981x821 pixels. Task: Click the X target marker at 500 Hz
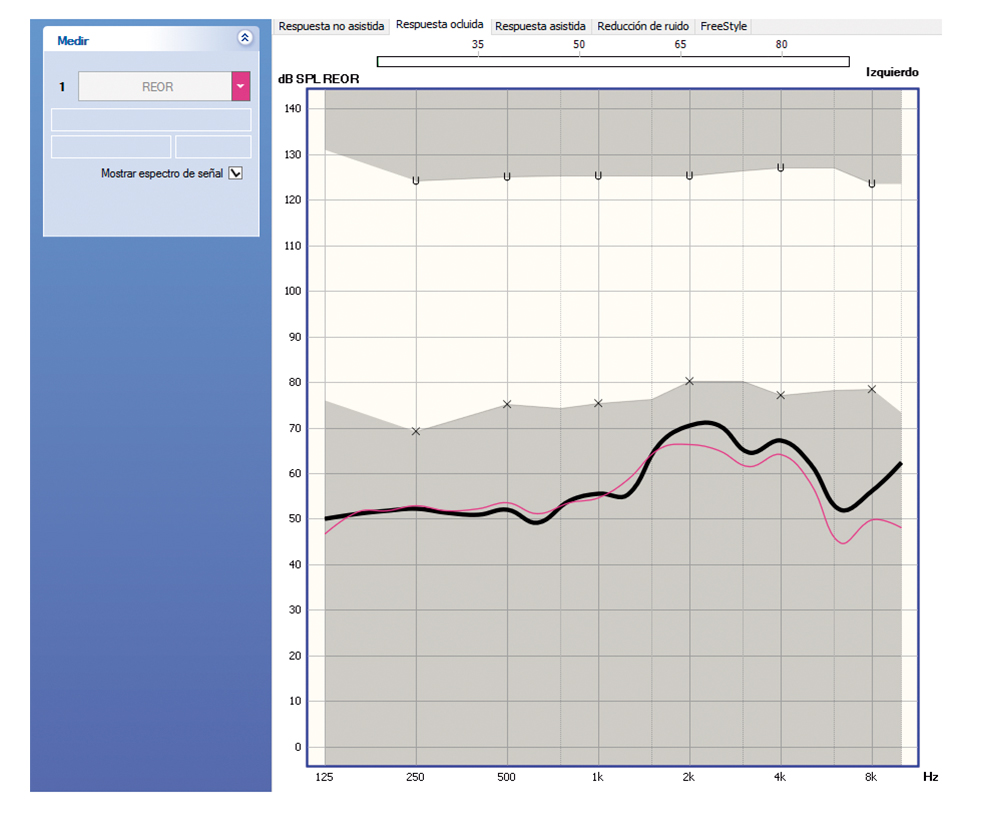(507, 404)
